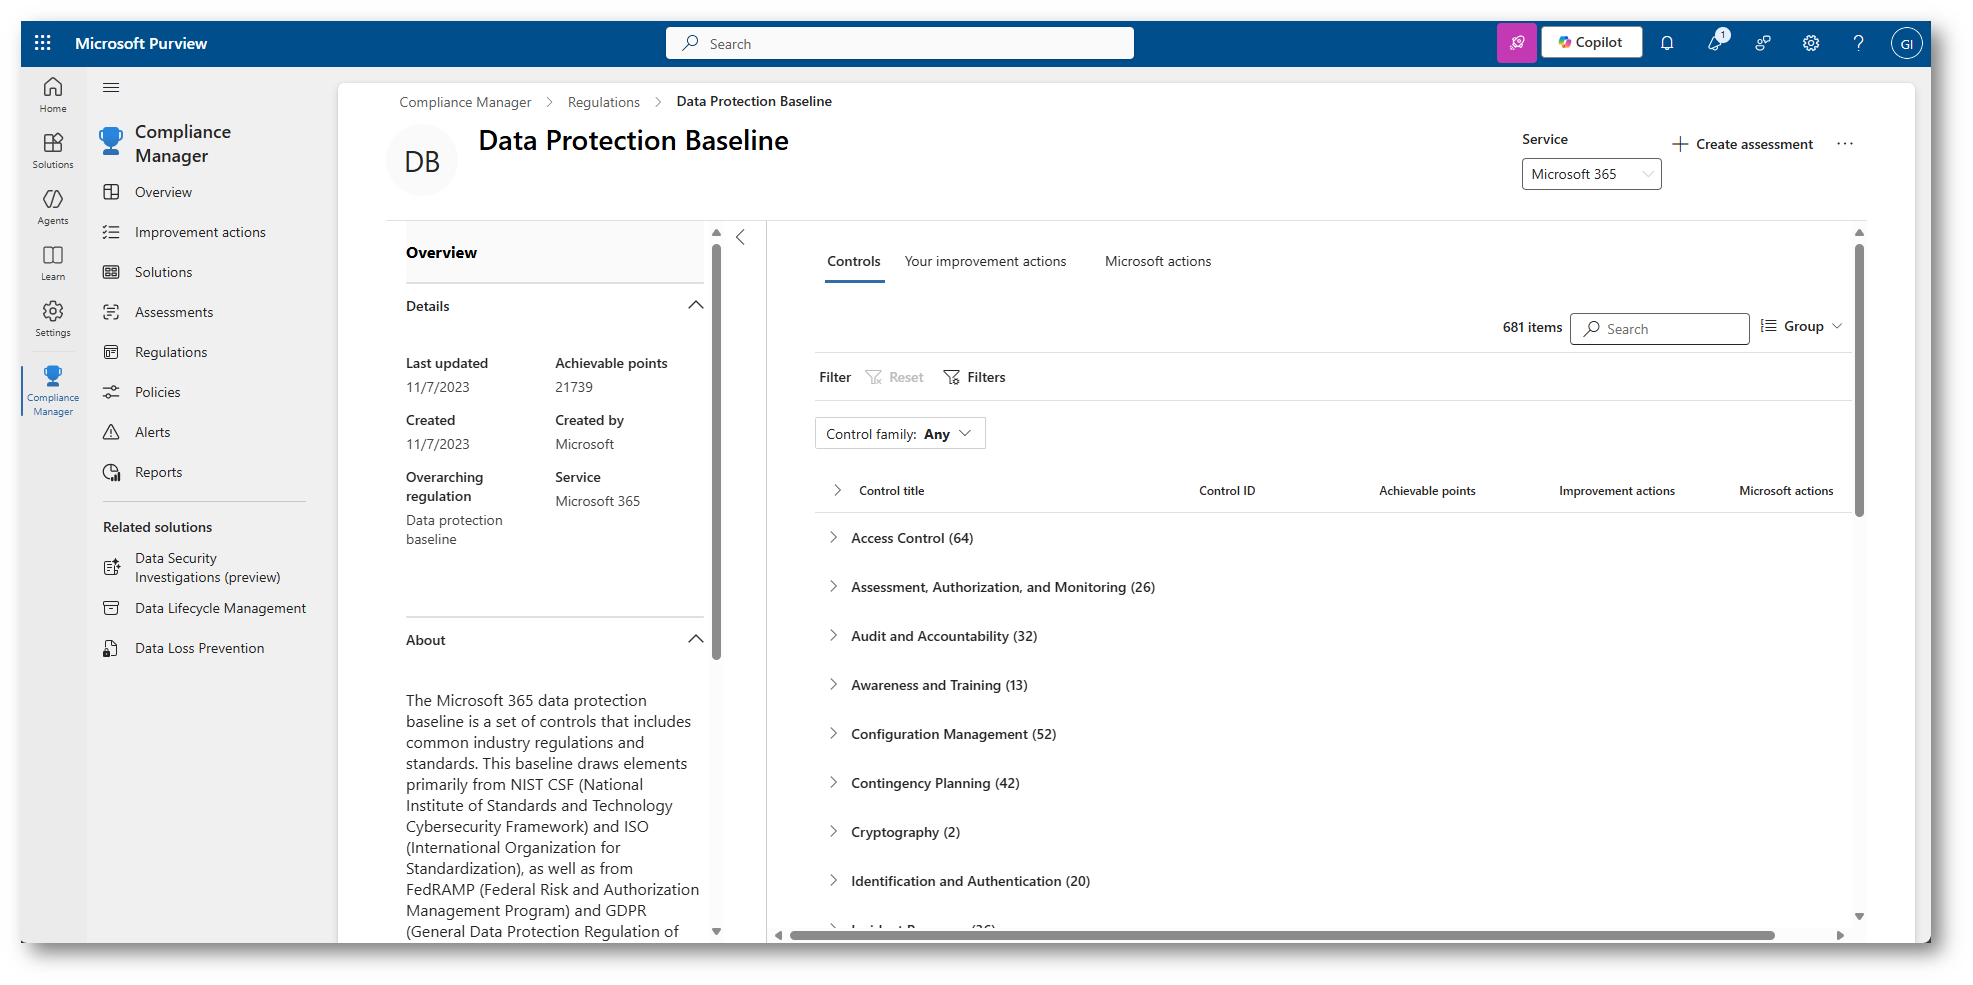The height and width of the screenshot is (985, 1973).
Task: Click the controls list search field
Action: (x=1660, y=329)
